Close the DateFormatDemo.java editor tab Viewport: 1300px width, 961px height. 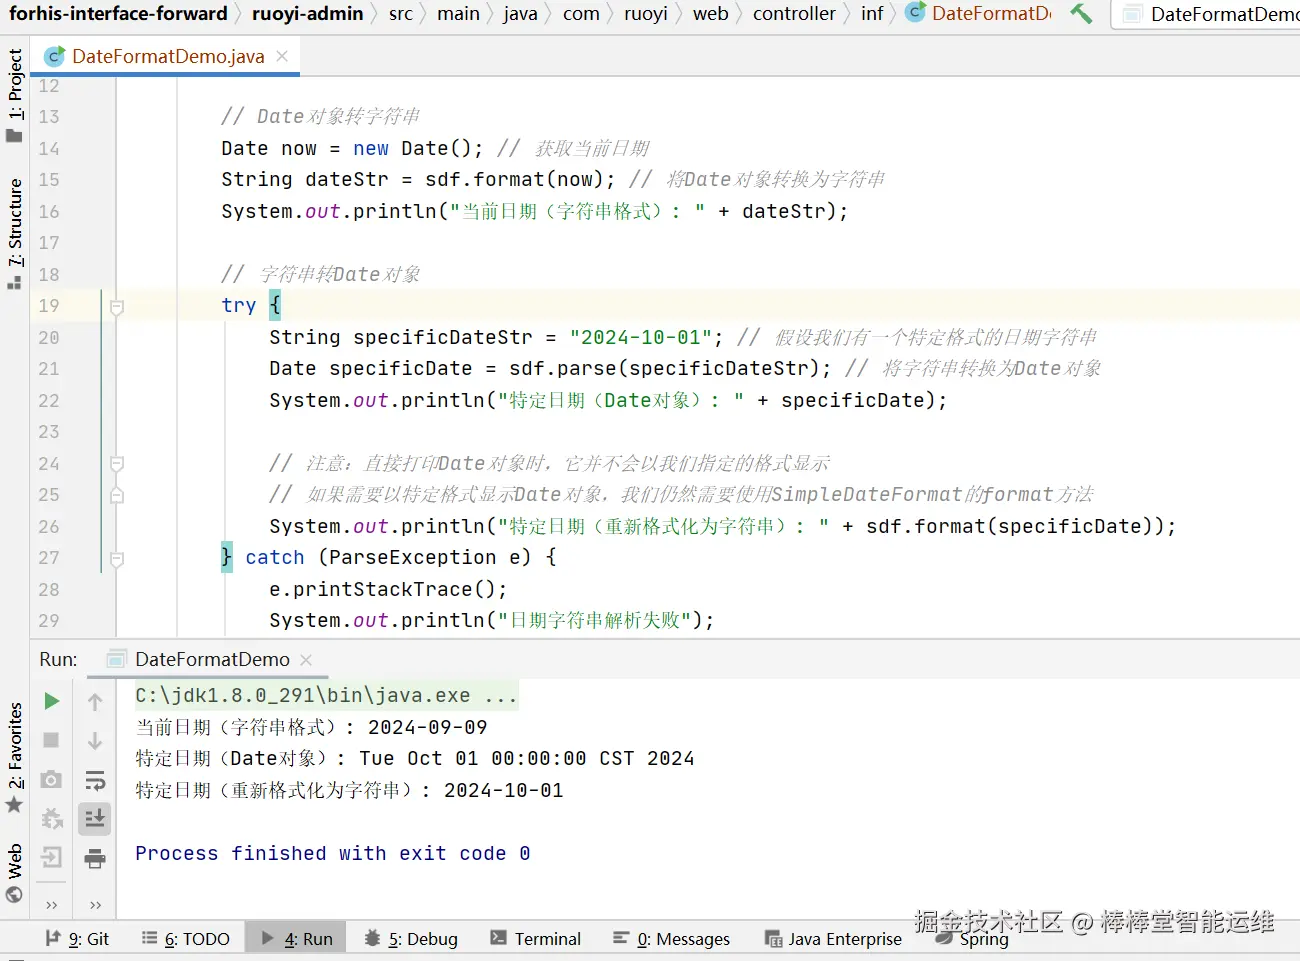coord(282,56)
